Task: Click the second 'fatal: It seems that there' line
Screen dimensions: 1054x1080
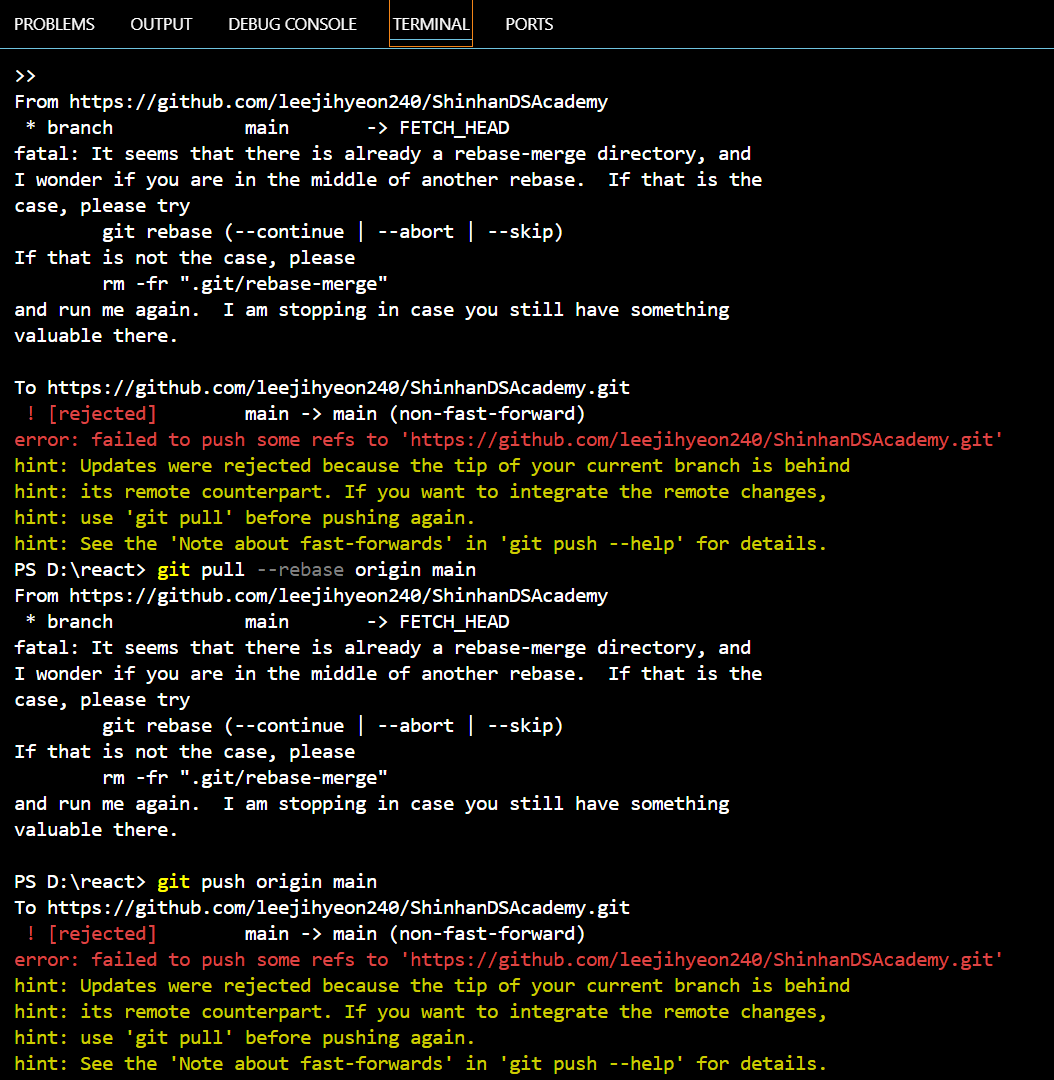Action: (382, 648)
